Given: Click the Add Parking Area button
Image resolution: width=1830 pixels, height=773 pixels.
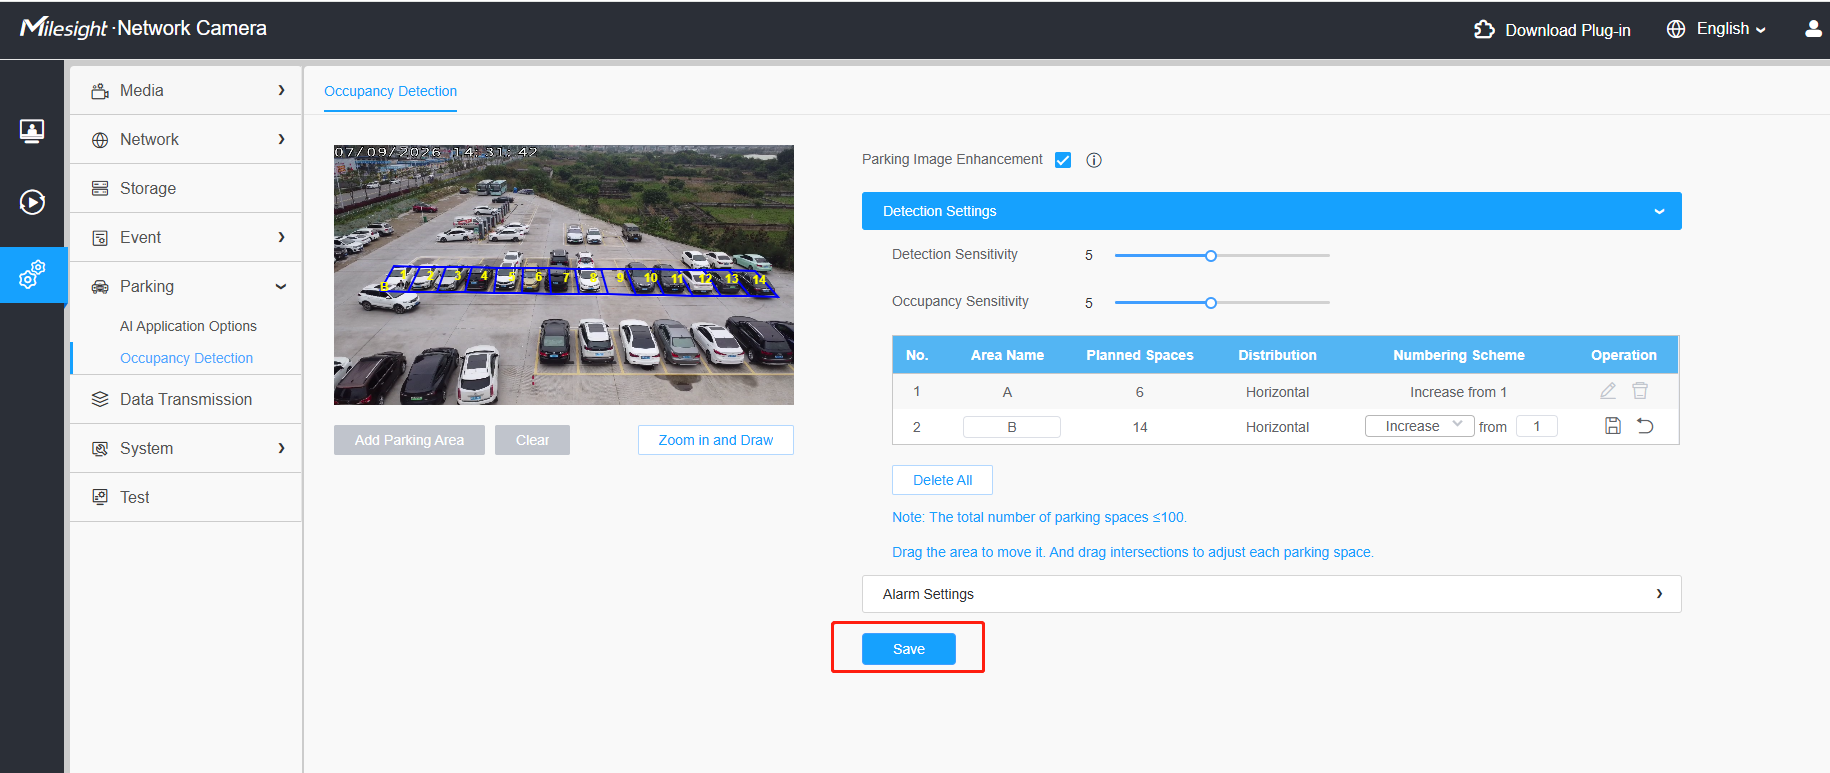Looking at the screenshot, I should 409,440.
